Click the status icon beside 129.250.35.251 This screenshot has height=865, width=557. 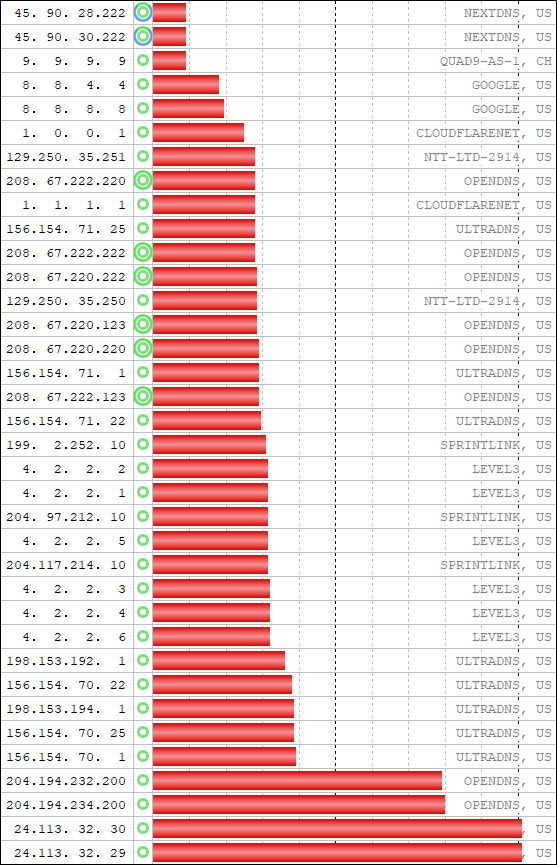(143, 156)
